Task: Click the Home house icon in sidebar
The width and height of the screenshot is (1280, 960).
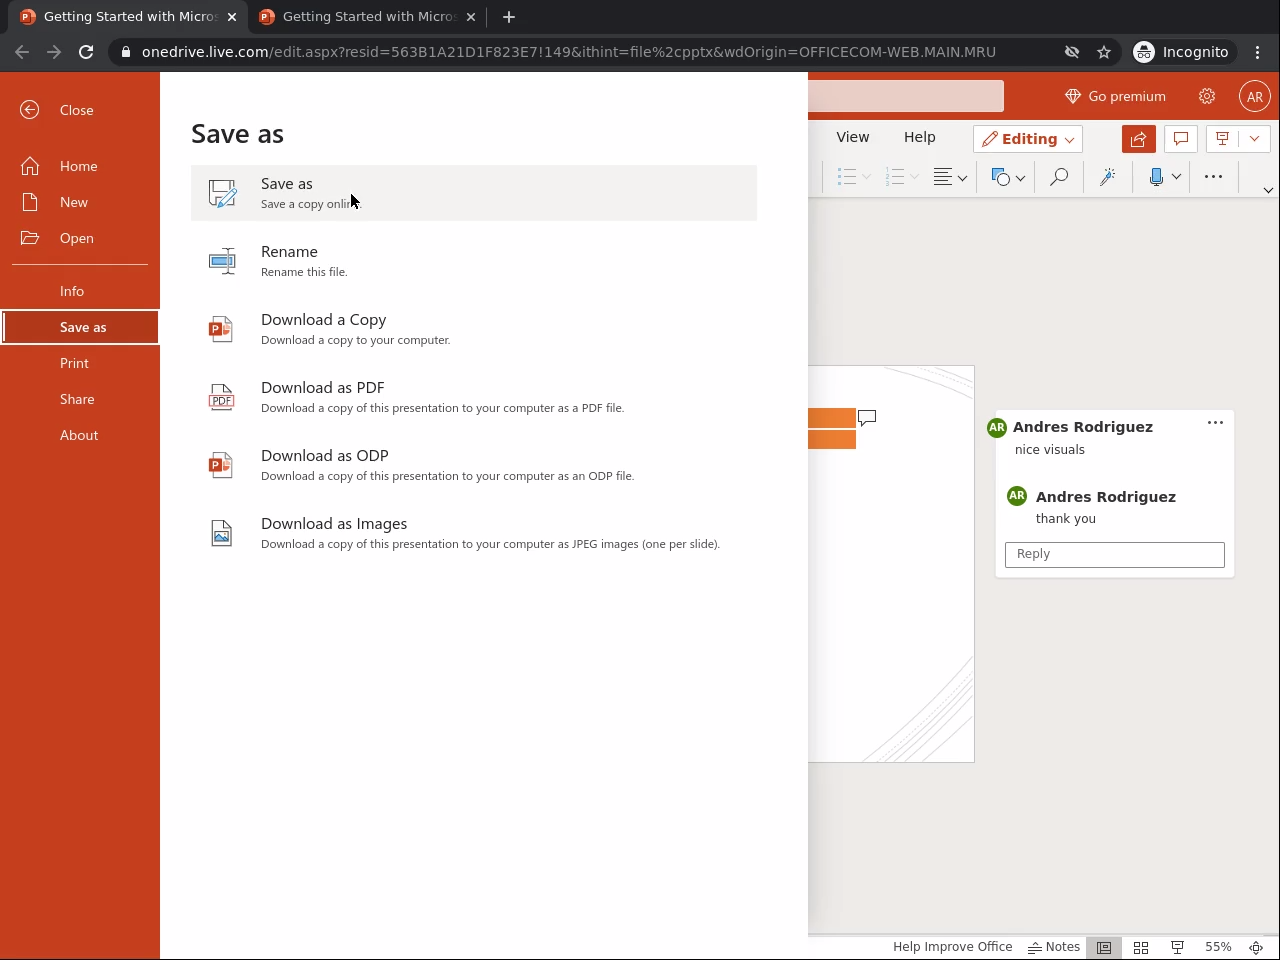Action: tap(30, 166)
